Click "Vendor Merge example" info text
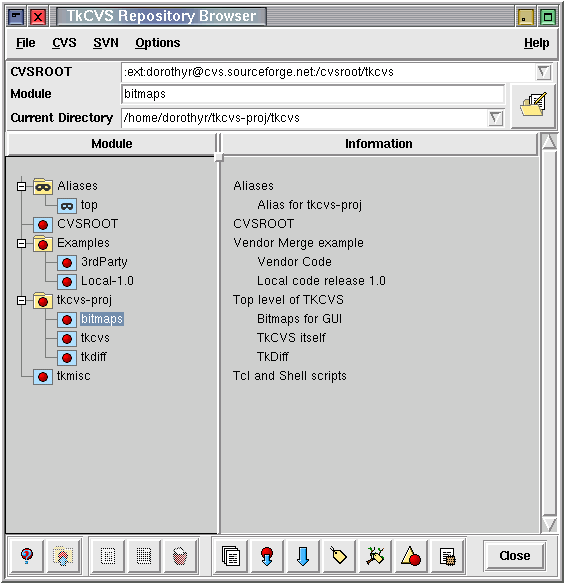Screen dimensions: 564x583 [x=298, y=243]
